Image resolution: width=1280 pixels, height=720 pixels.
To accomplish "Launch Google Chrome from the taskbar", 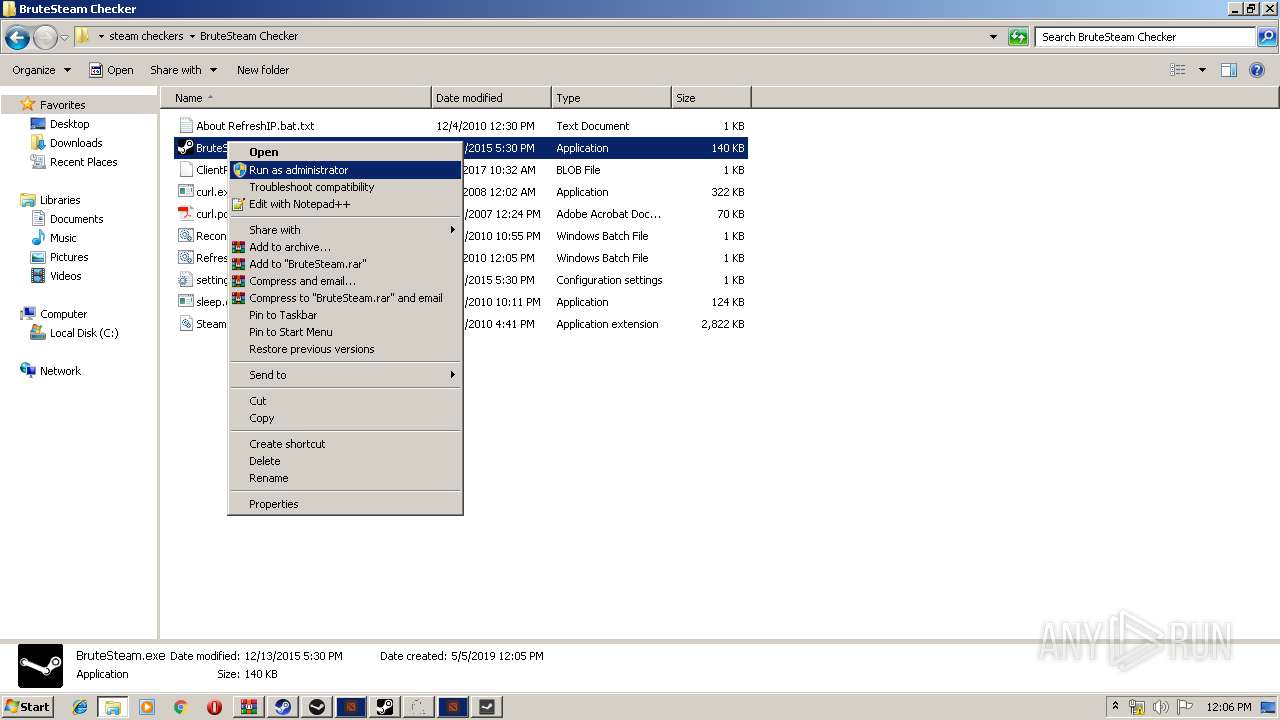I will tap(181, 707).
